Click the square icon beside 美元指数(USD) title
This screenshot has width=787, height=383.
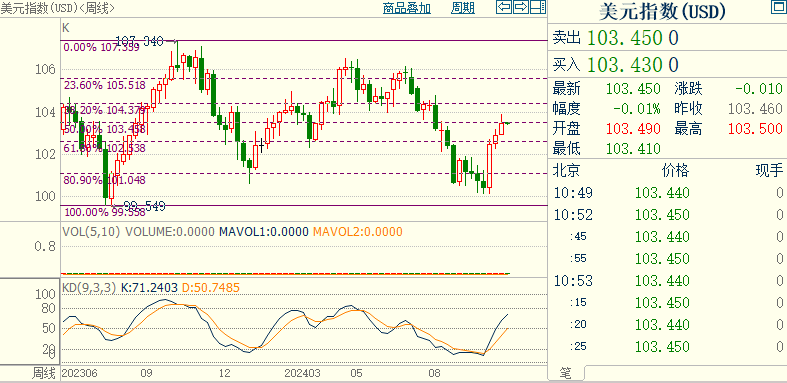(x=777, y=7)
